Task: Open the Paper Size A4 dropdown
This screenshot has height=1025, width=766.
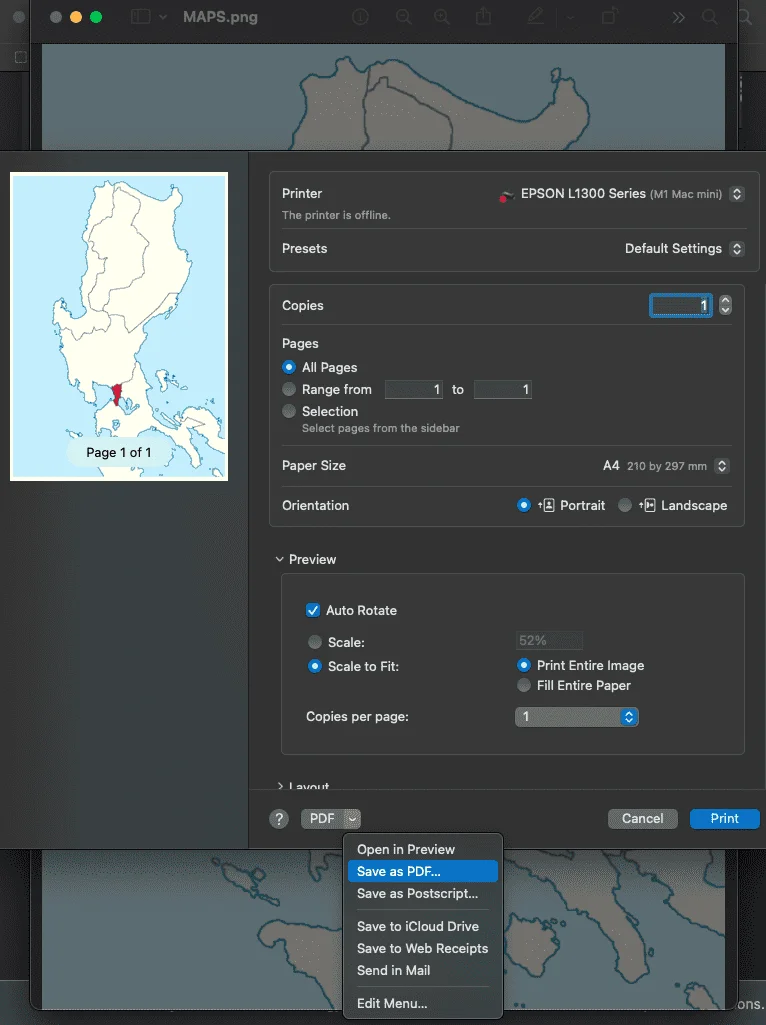Action: point(722,466)
